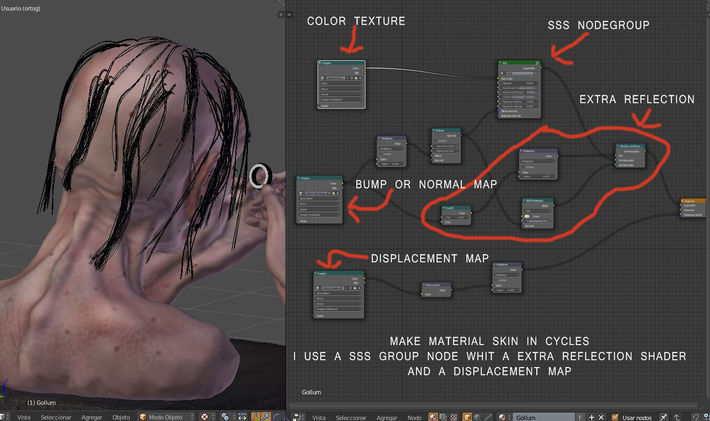Go to parent node tree arrow icon

pyautogui.click(x=676, y=417)
